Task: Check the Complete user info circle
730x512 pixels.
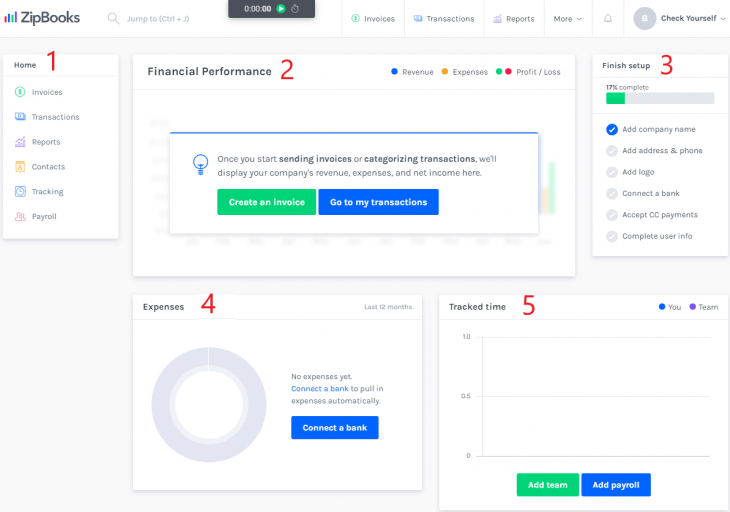Action: click(612, 236)
